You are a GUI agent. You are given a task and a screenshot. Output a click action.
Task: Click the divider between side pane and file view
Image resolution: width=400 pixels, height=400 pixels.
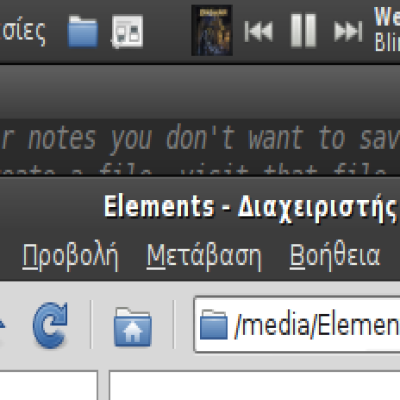pos(103,385)
